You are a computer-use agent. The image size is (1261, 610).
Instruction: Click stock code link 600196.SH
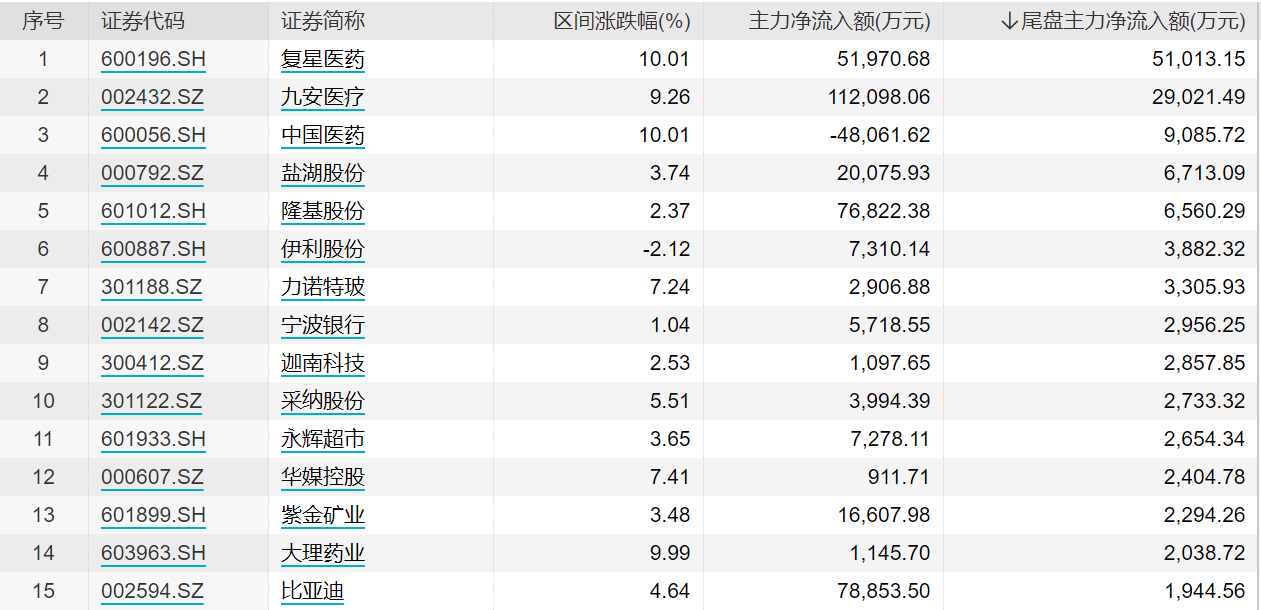coord(153,59)
